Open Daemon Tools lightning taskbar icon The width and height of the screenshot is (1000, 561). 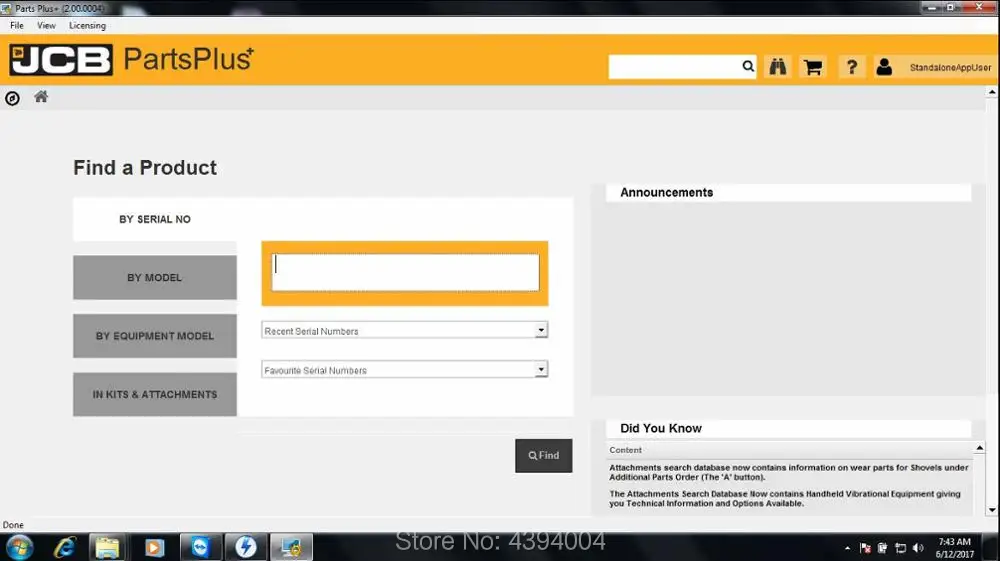246,547
